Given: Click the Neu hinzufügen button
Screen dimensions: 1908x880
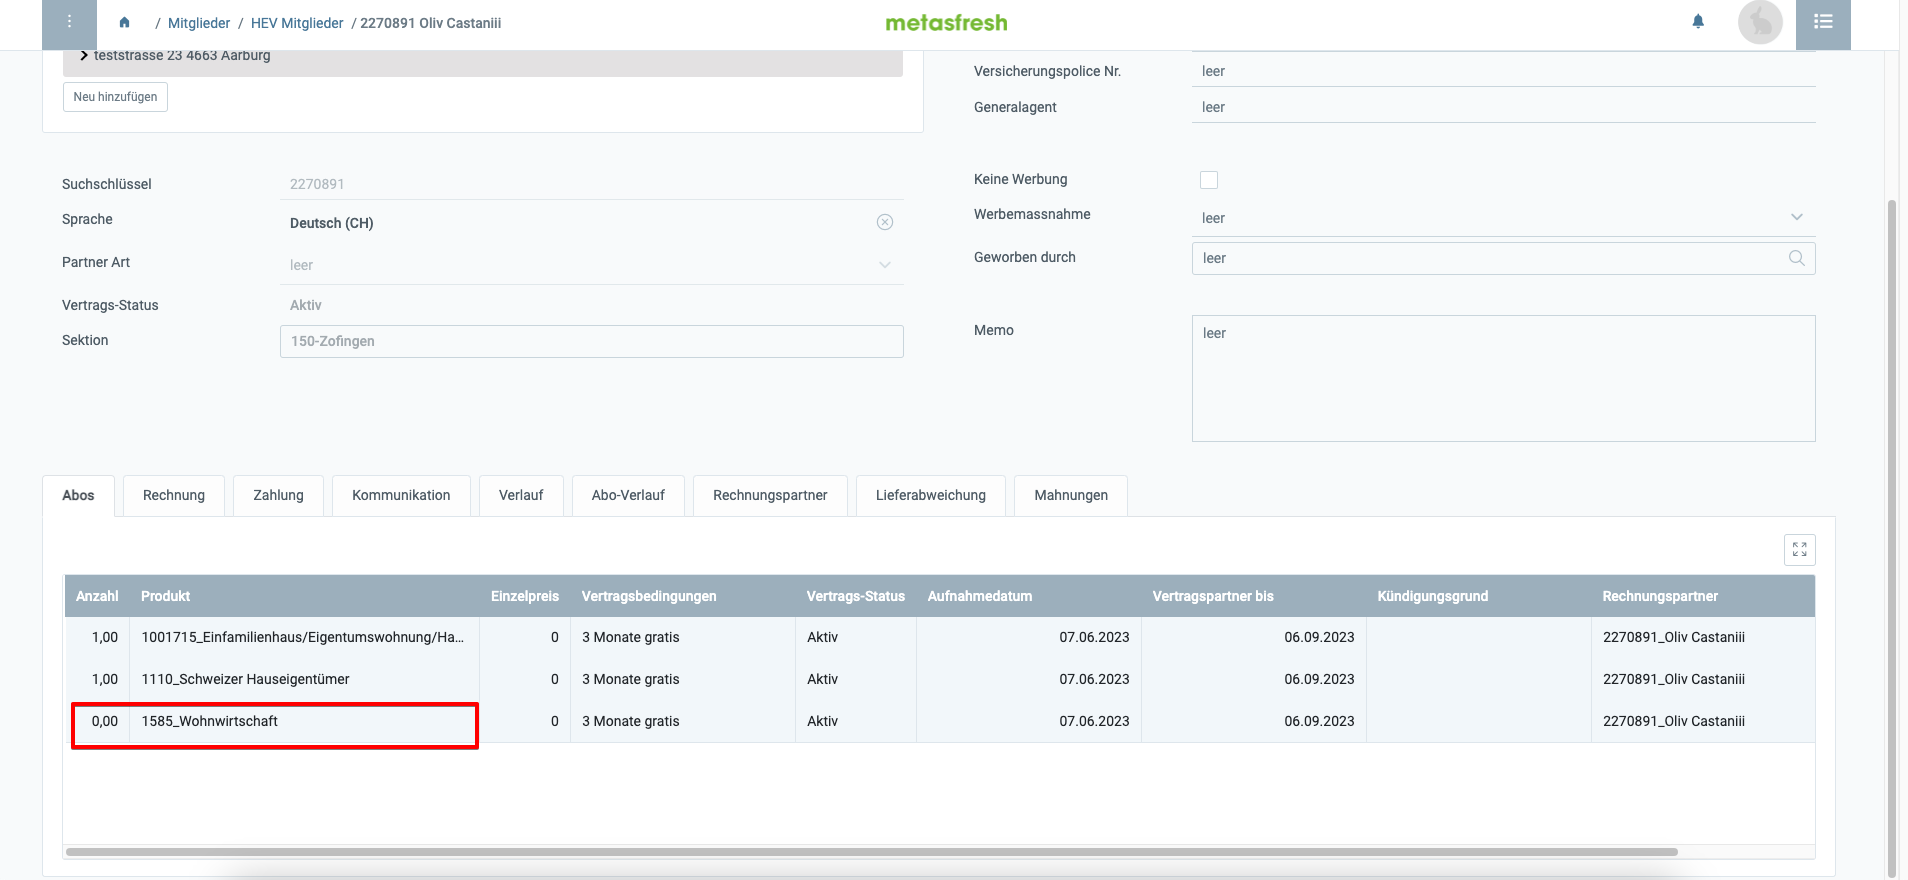Looking at the screenshot, I should [115, 97].
